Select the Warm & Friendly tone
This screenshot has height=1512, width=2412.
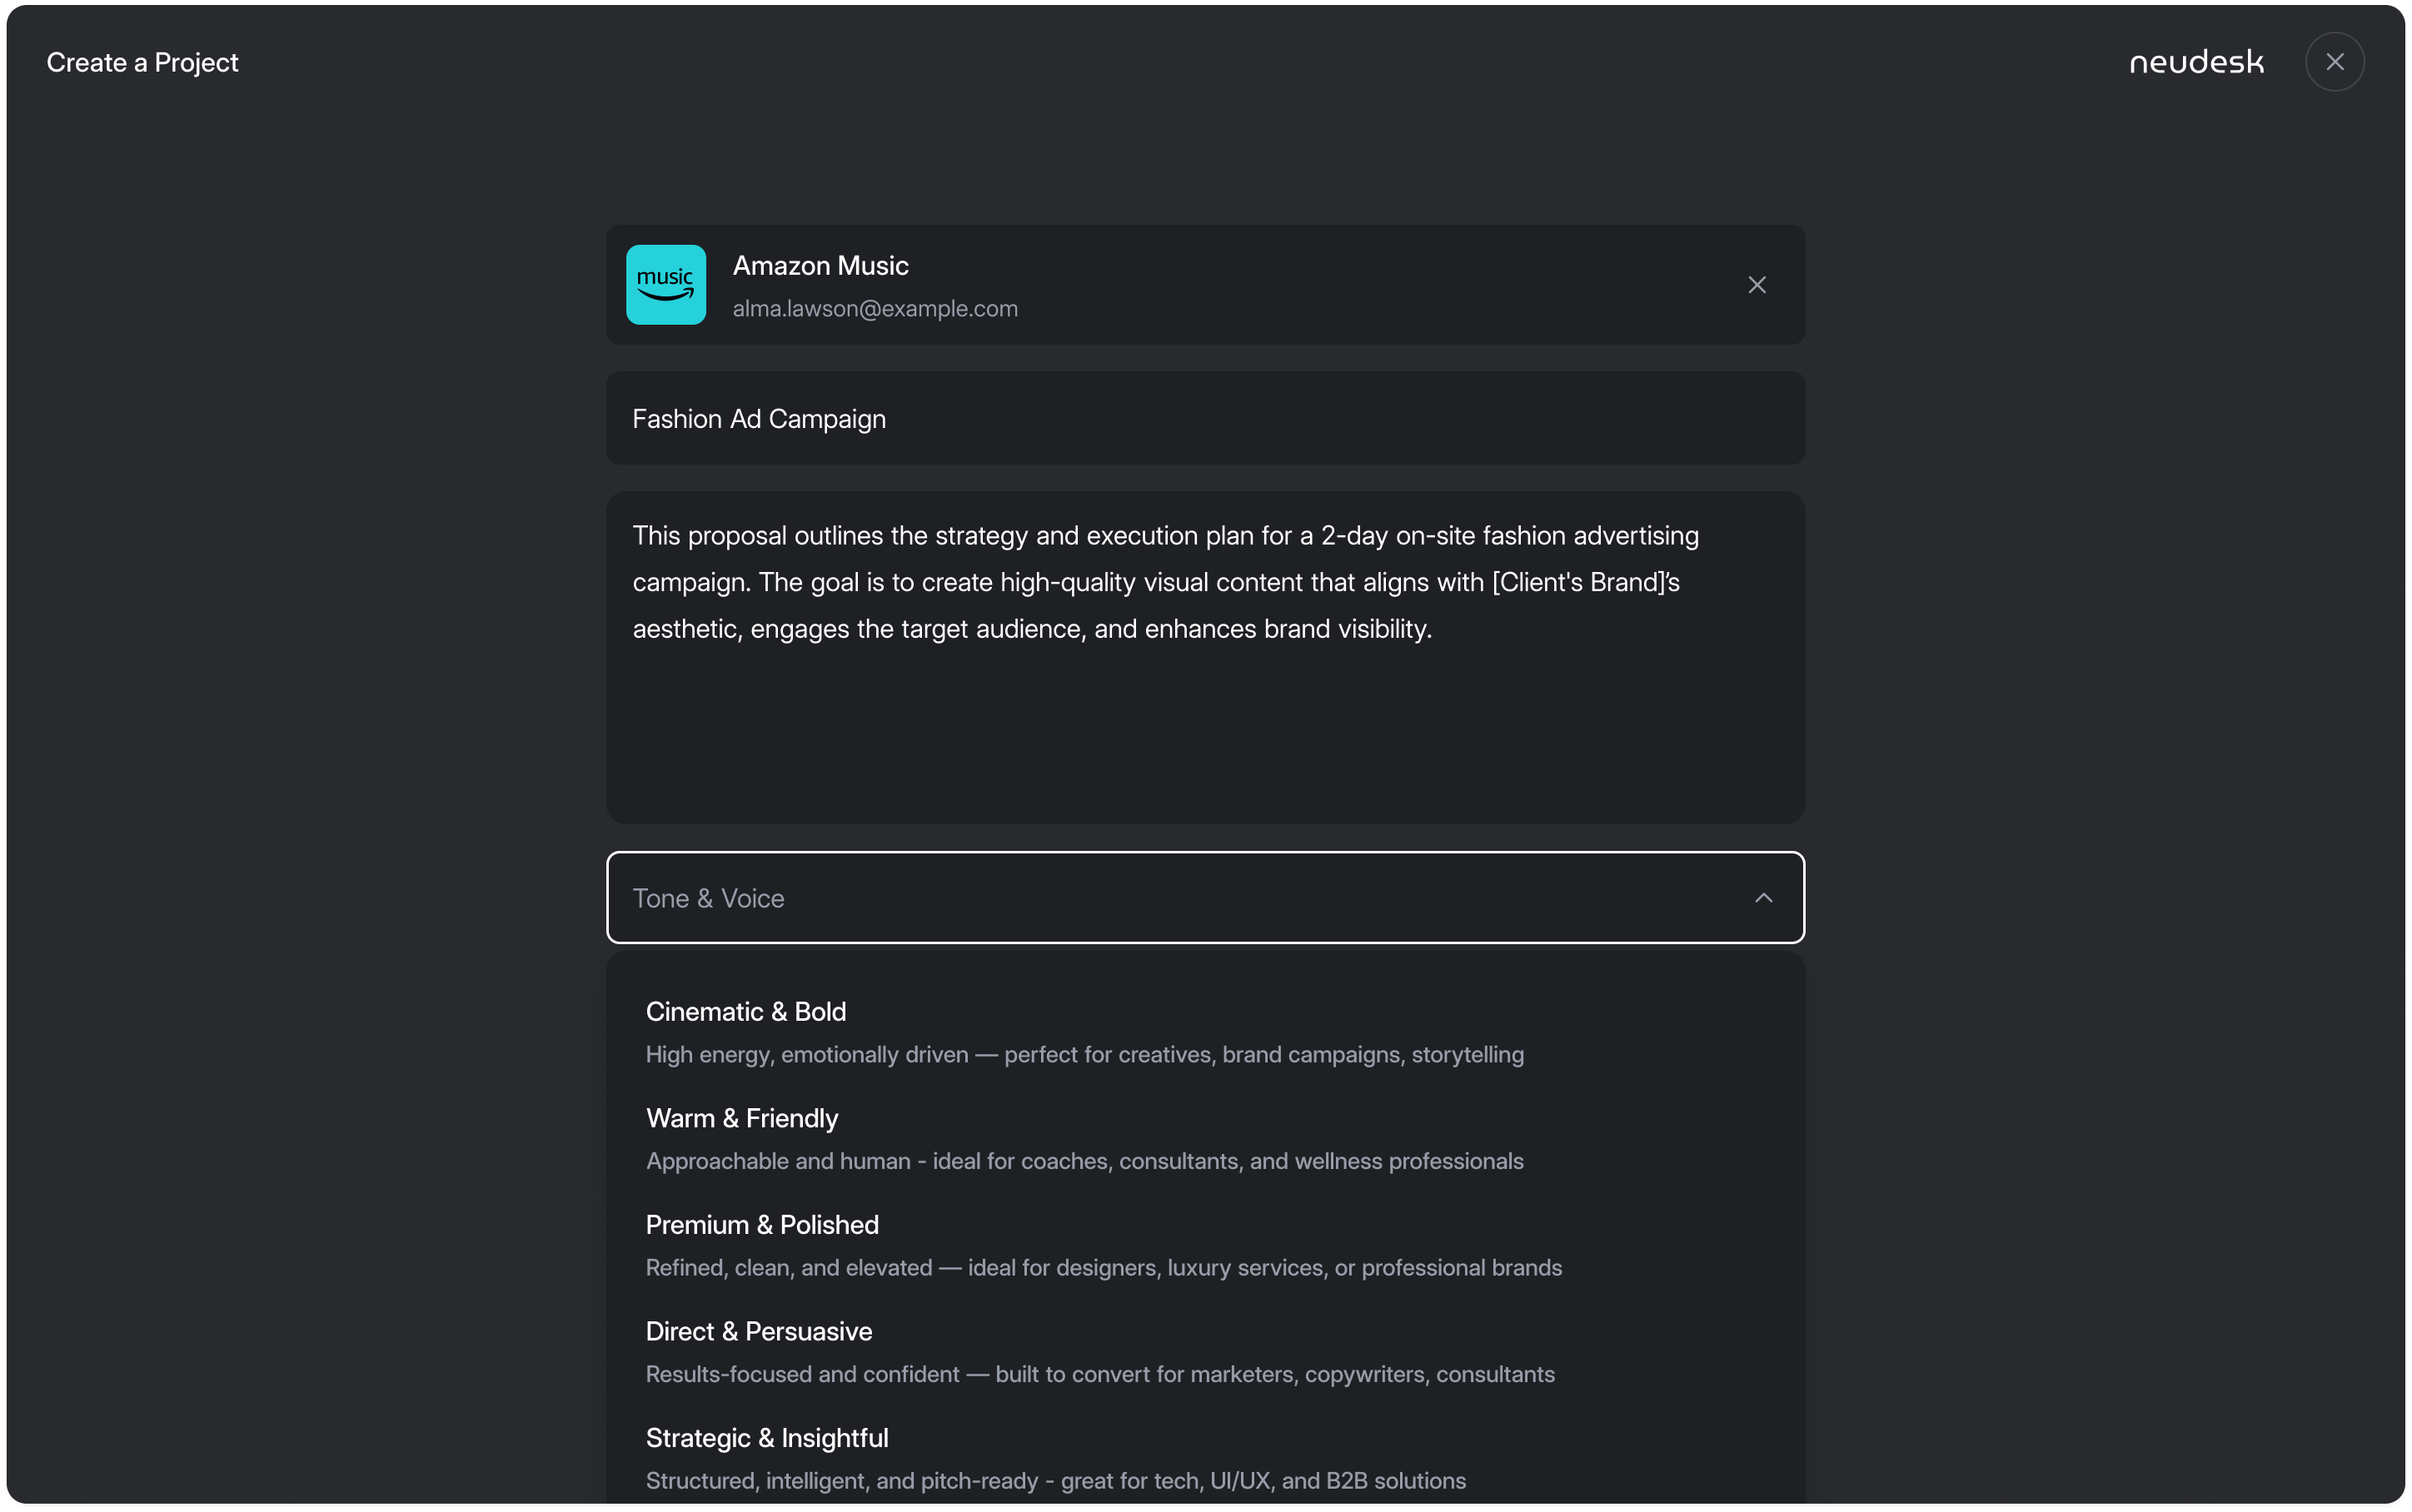(741, 1118)
